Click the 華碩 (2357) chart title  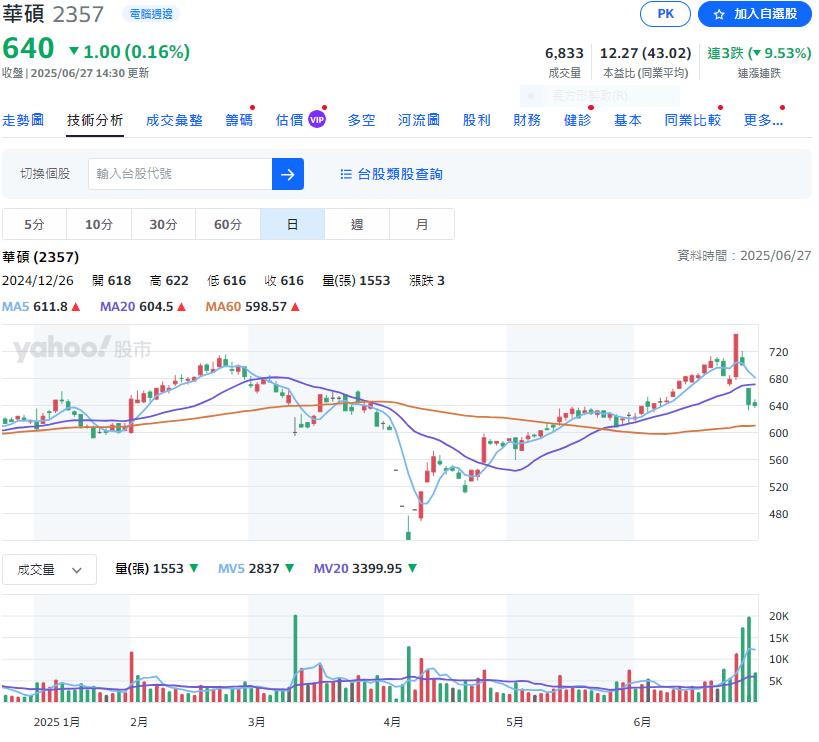tap(41, 257)
